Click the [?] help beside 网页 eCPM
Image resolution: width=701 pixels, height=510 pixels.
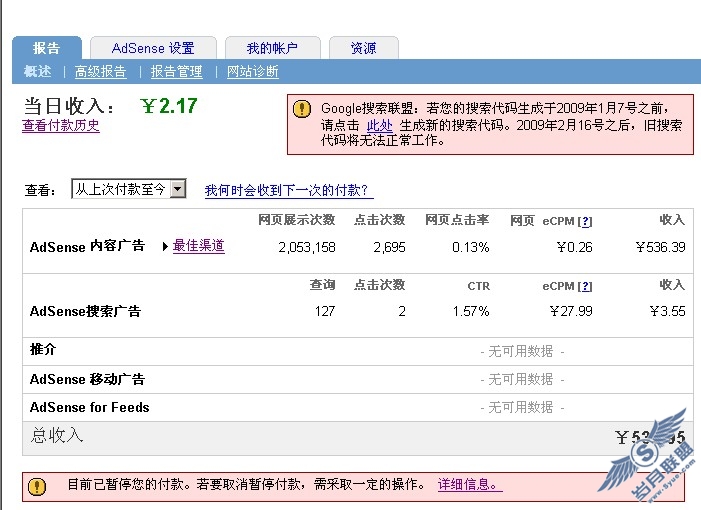pos(585,220)
